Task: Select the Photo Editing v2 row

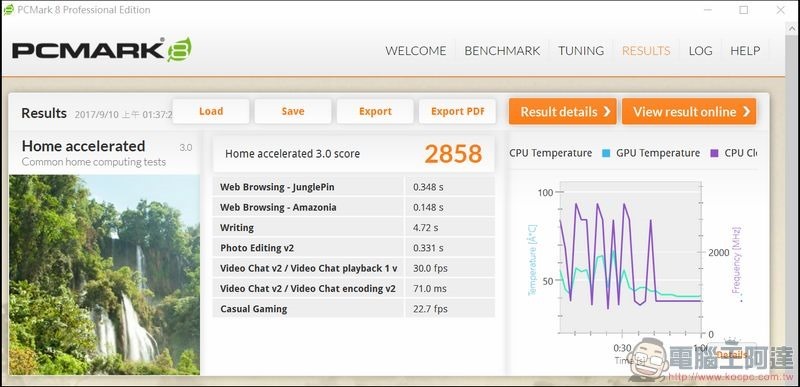Action: click(354, 248)
